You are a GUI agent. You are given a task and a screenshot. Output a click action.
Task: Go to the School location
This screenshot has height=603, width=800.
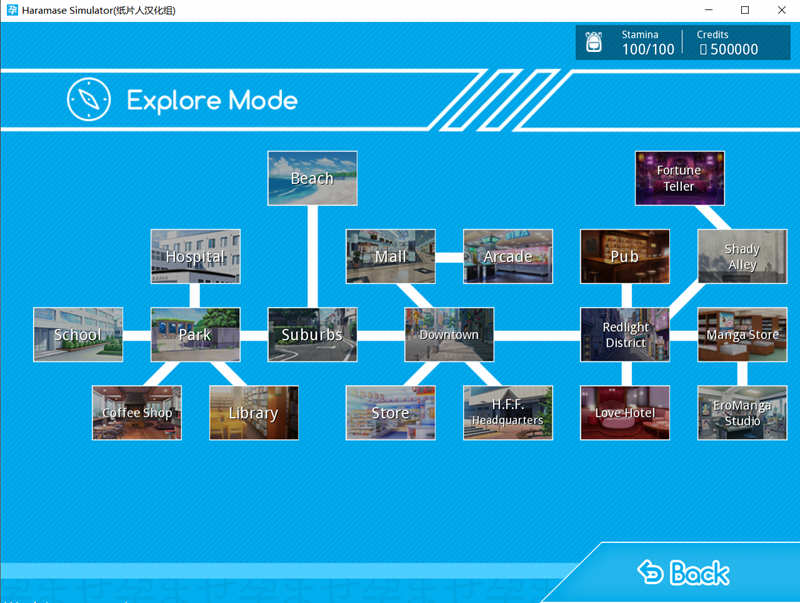[78, 334]
